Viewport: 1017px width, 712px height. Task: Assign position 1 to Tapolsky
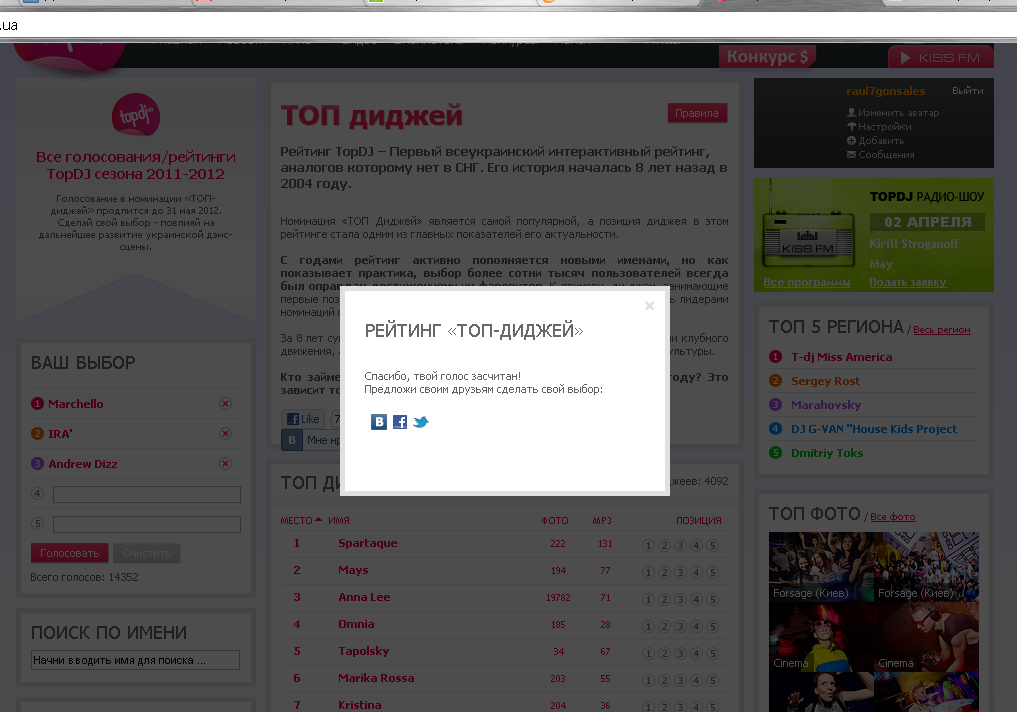point(648,653)
